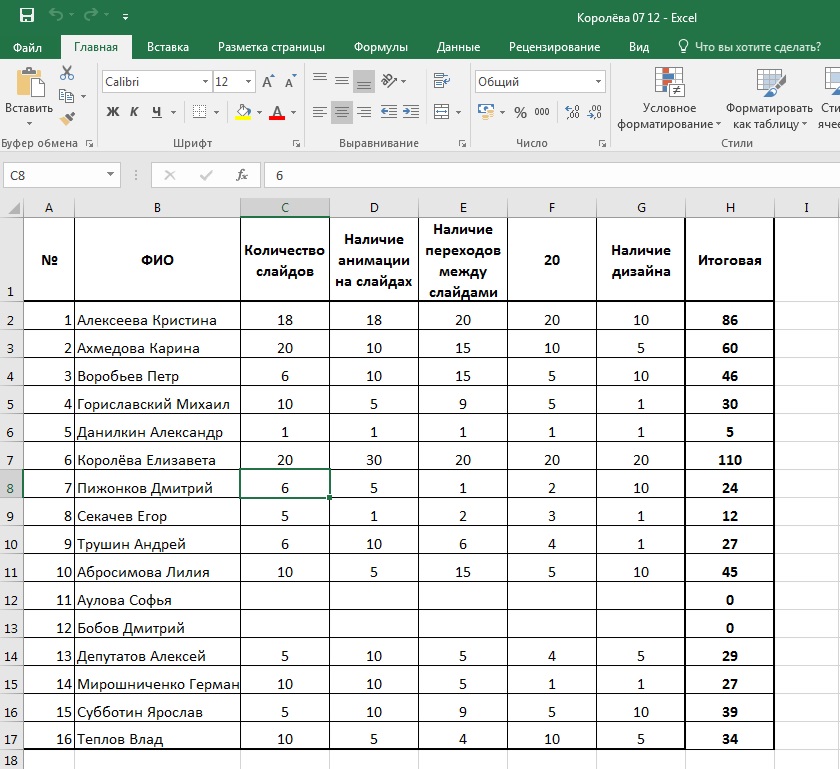Click the Cut scissors icon
Screen dimensions: 840x769
(67, 72)
